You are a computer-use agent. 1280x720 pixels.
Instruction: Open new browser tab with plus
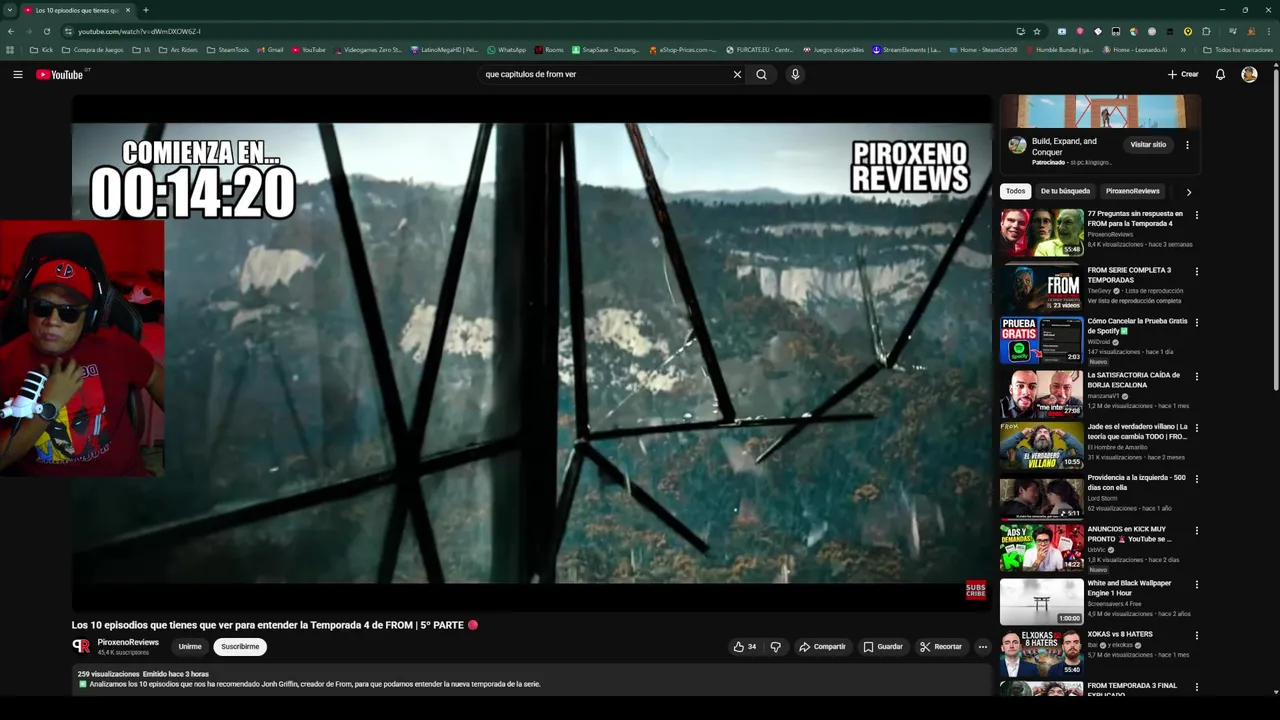(145, 10)
